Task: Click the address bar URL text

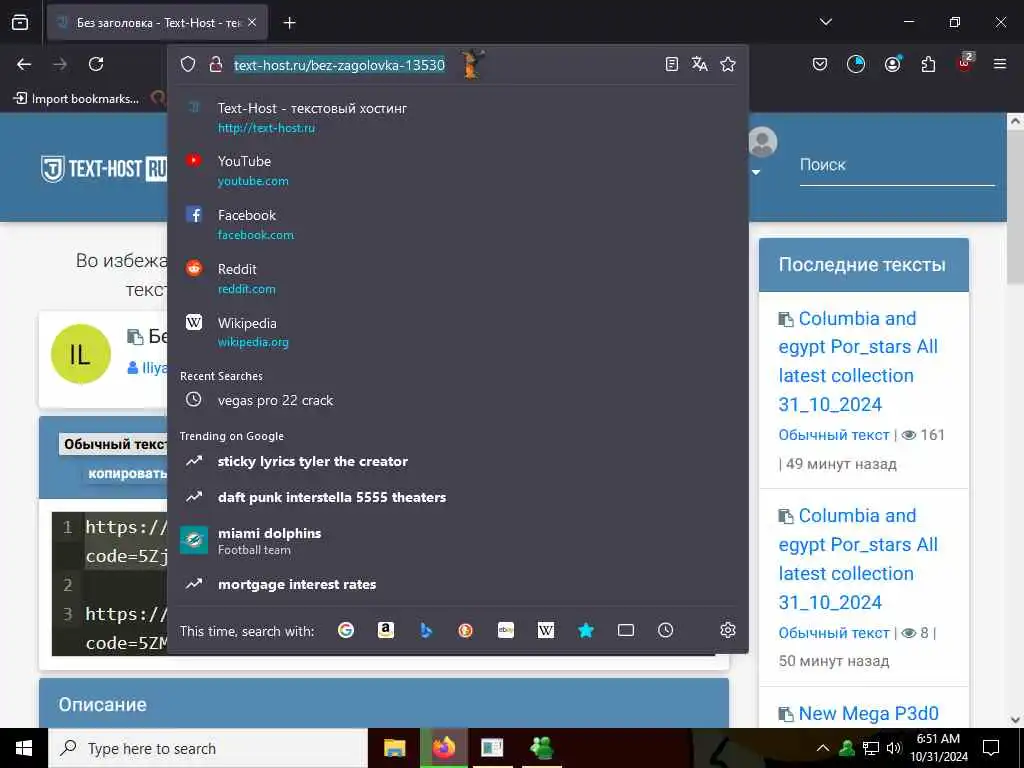Action: point(340,65)
